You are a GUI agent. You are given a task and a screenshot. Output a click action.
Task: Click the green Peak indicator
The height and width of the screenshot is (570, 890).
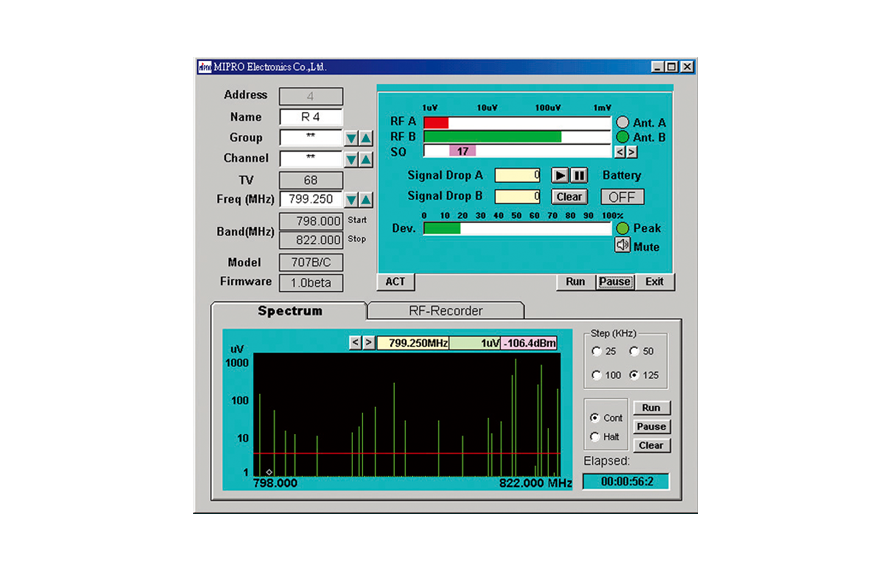623,228
